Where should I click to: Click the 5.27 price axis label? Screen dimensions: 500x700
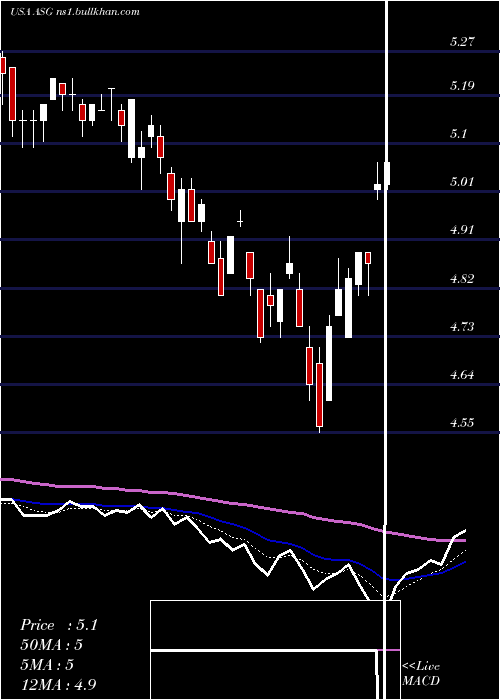pyautogui.click(x=462, y=42)
